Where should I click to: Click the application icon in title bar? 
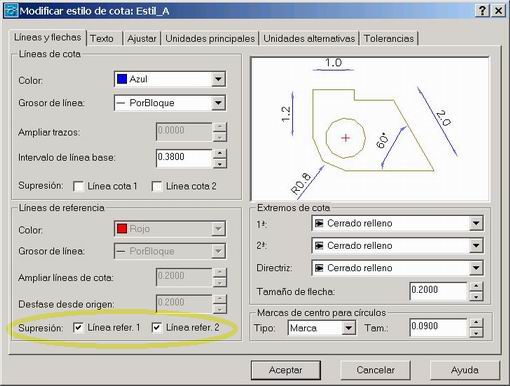click(11, 11)
